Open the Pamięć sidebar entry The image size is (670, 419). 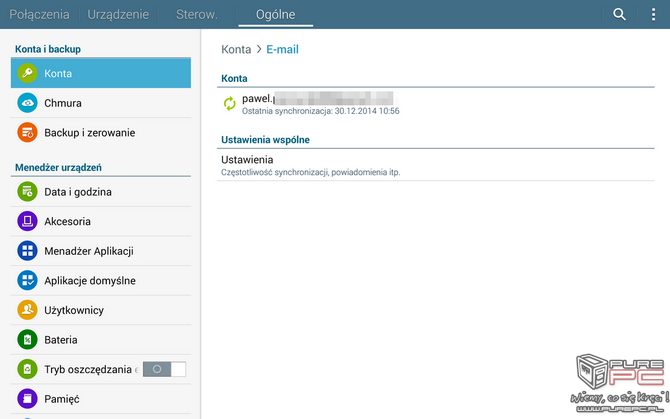[62, 399]
